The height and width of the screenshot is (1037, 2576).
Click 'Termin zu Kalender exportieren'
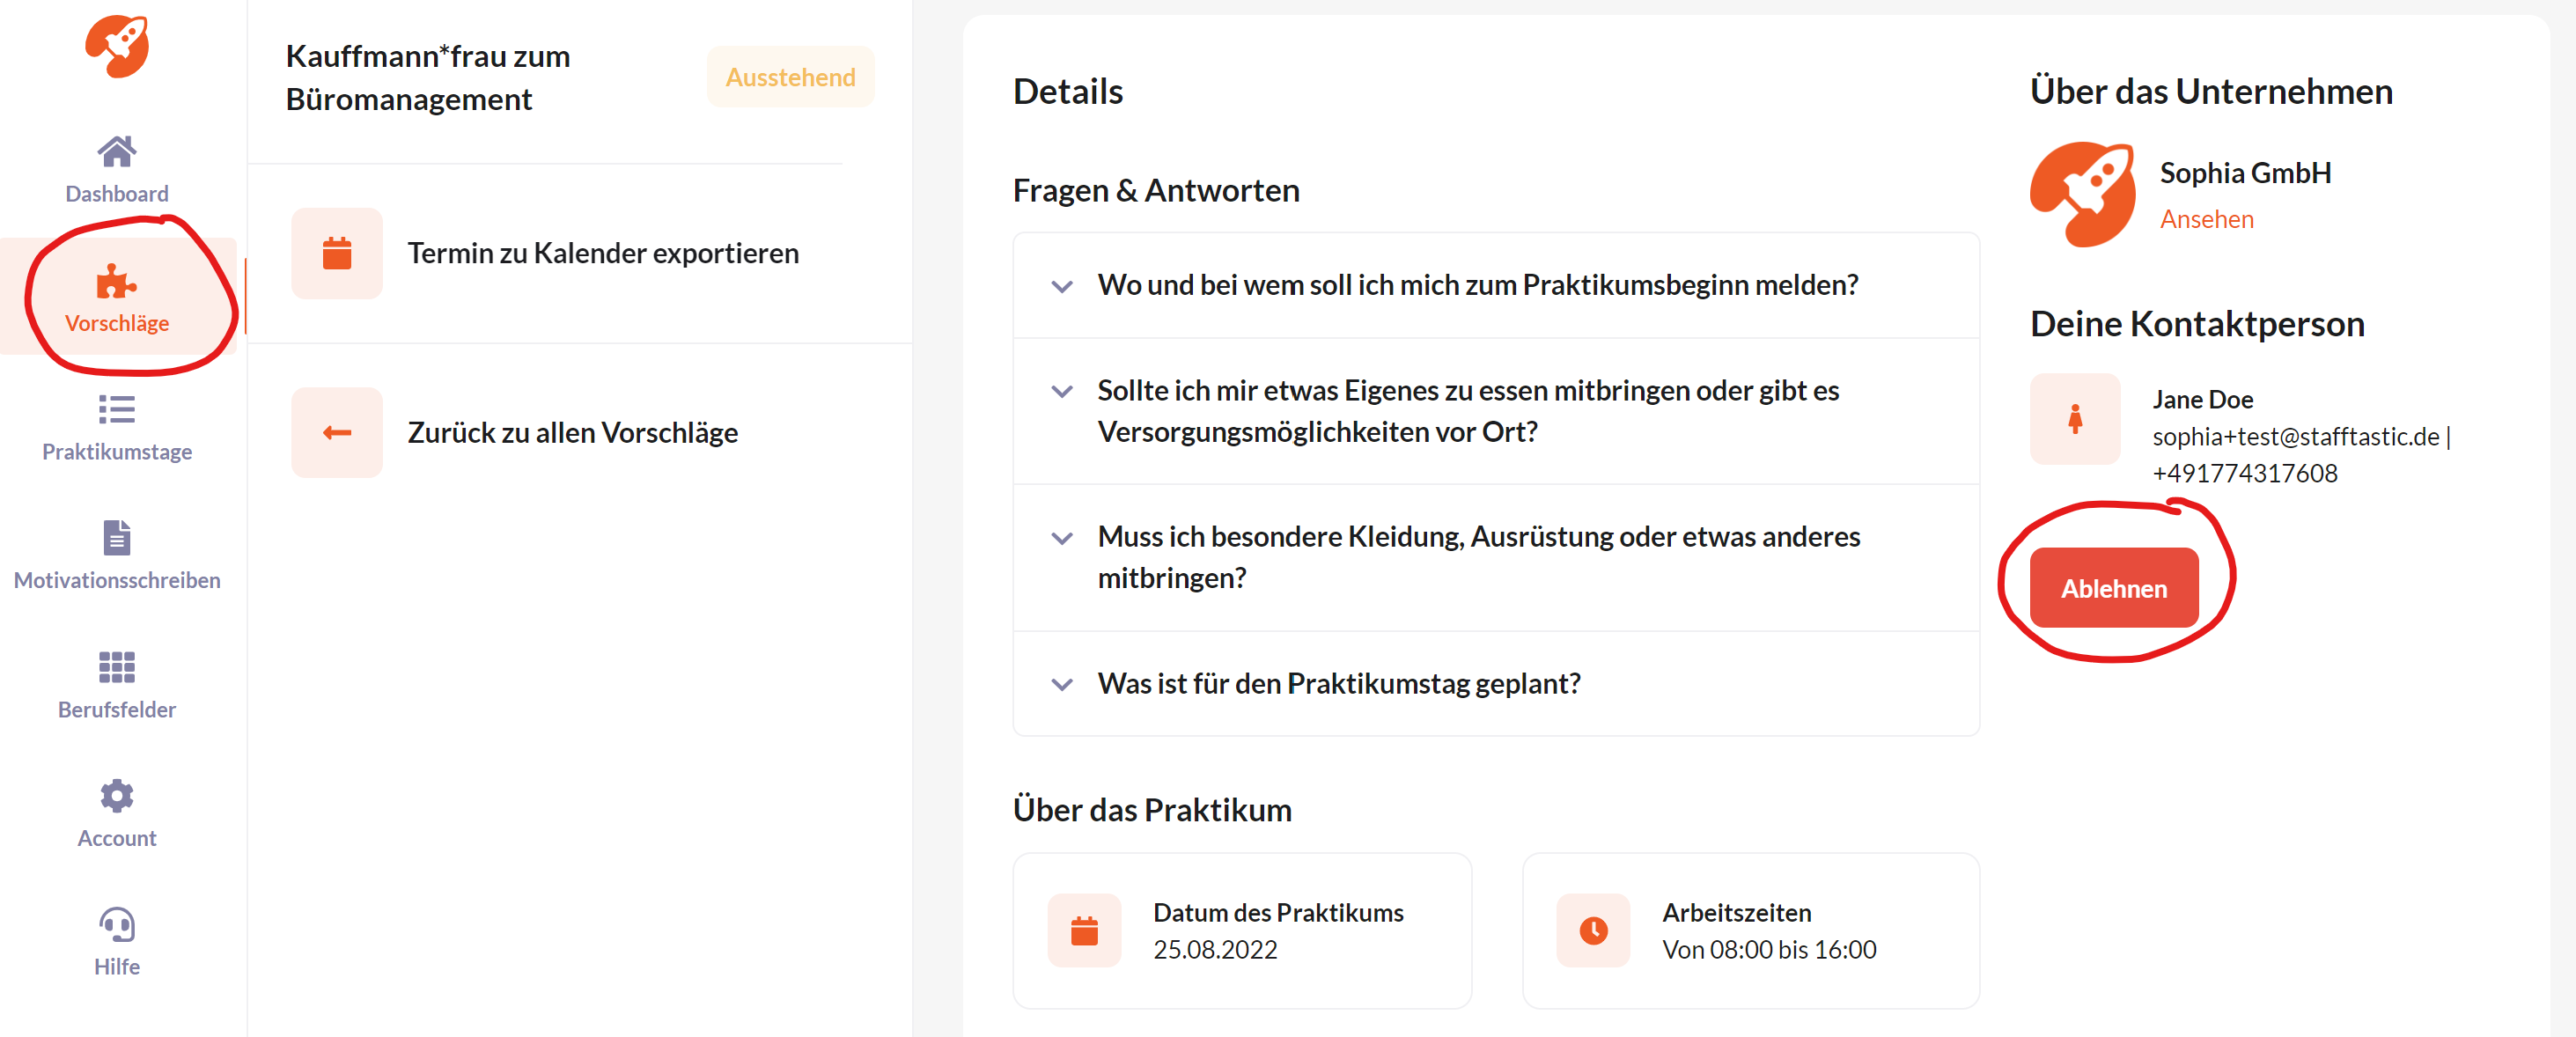(603, 253)
